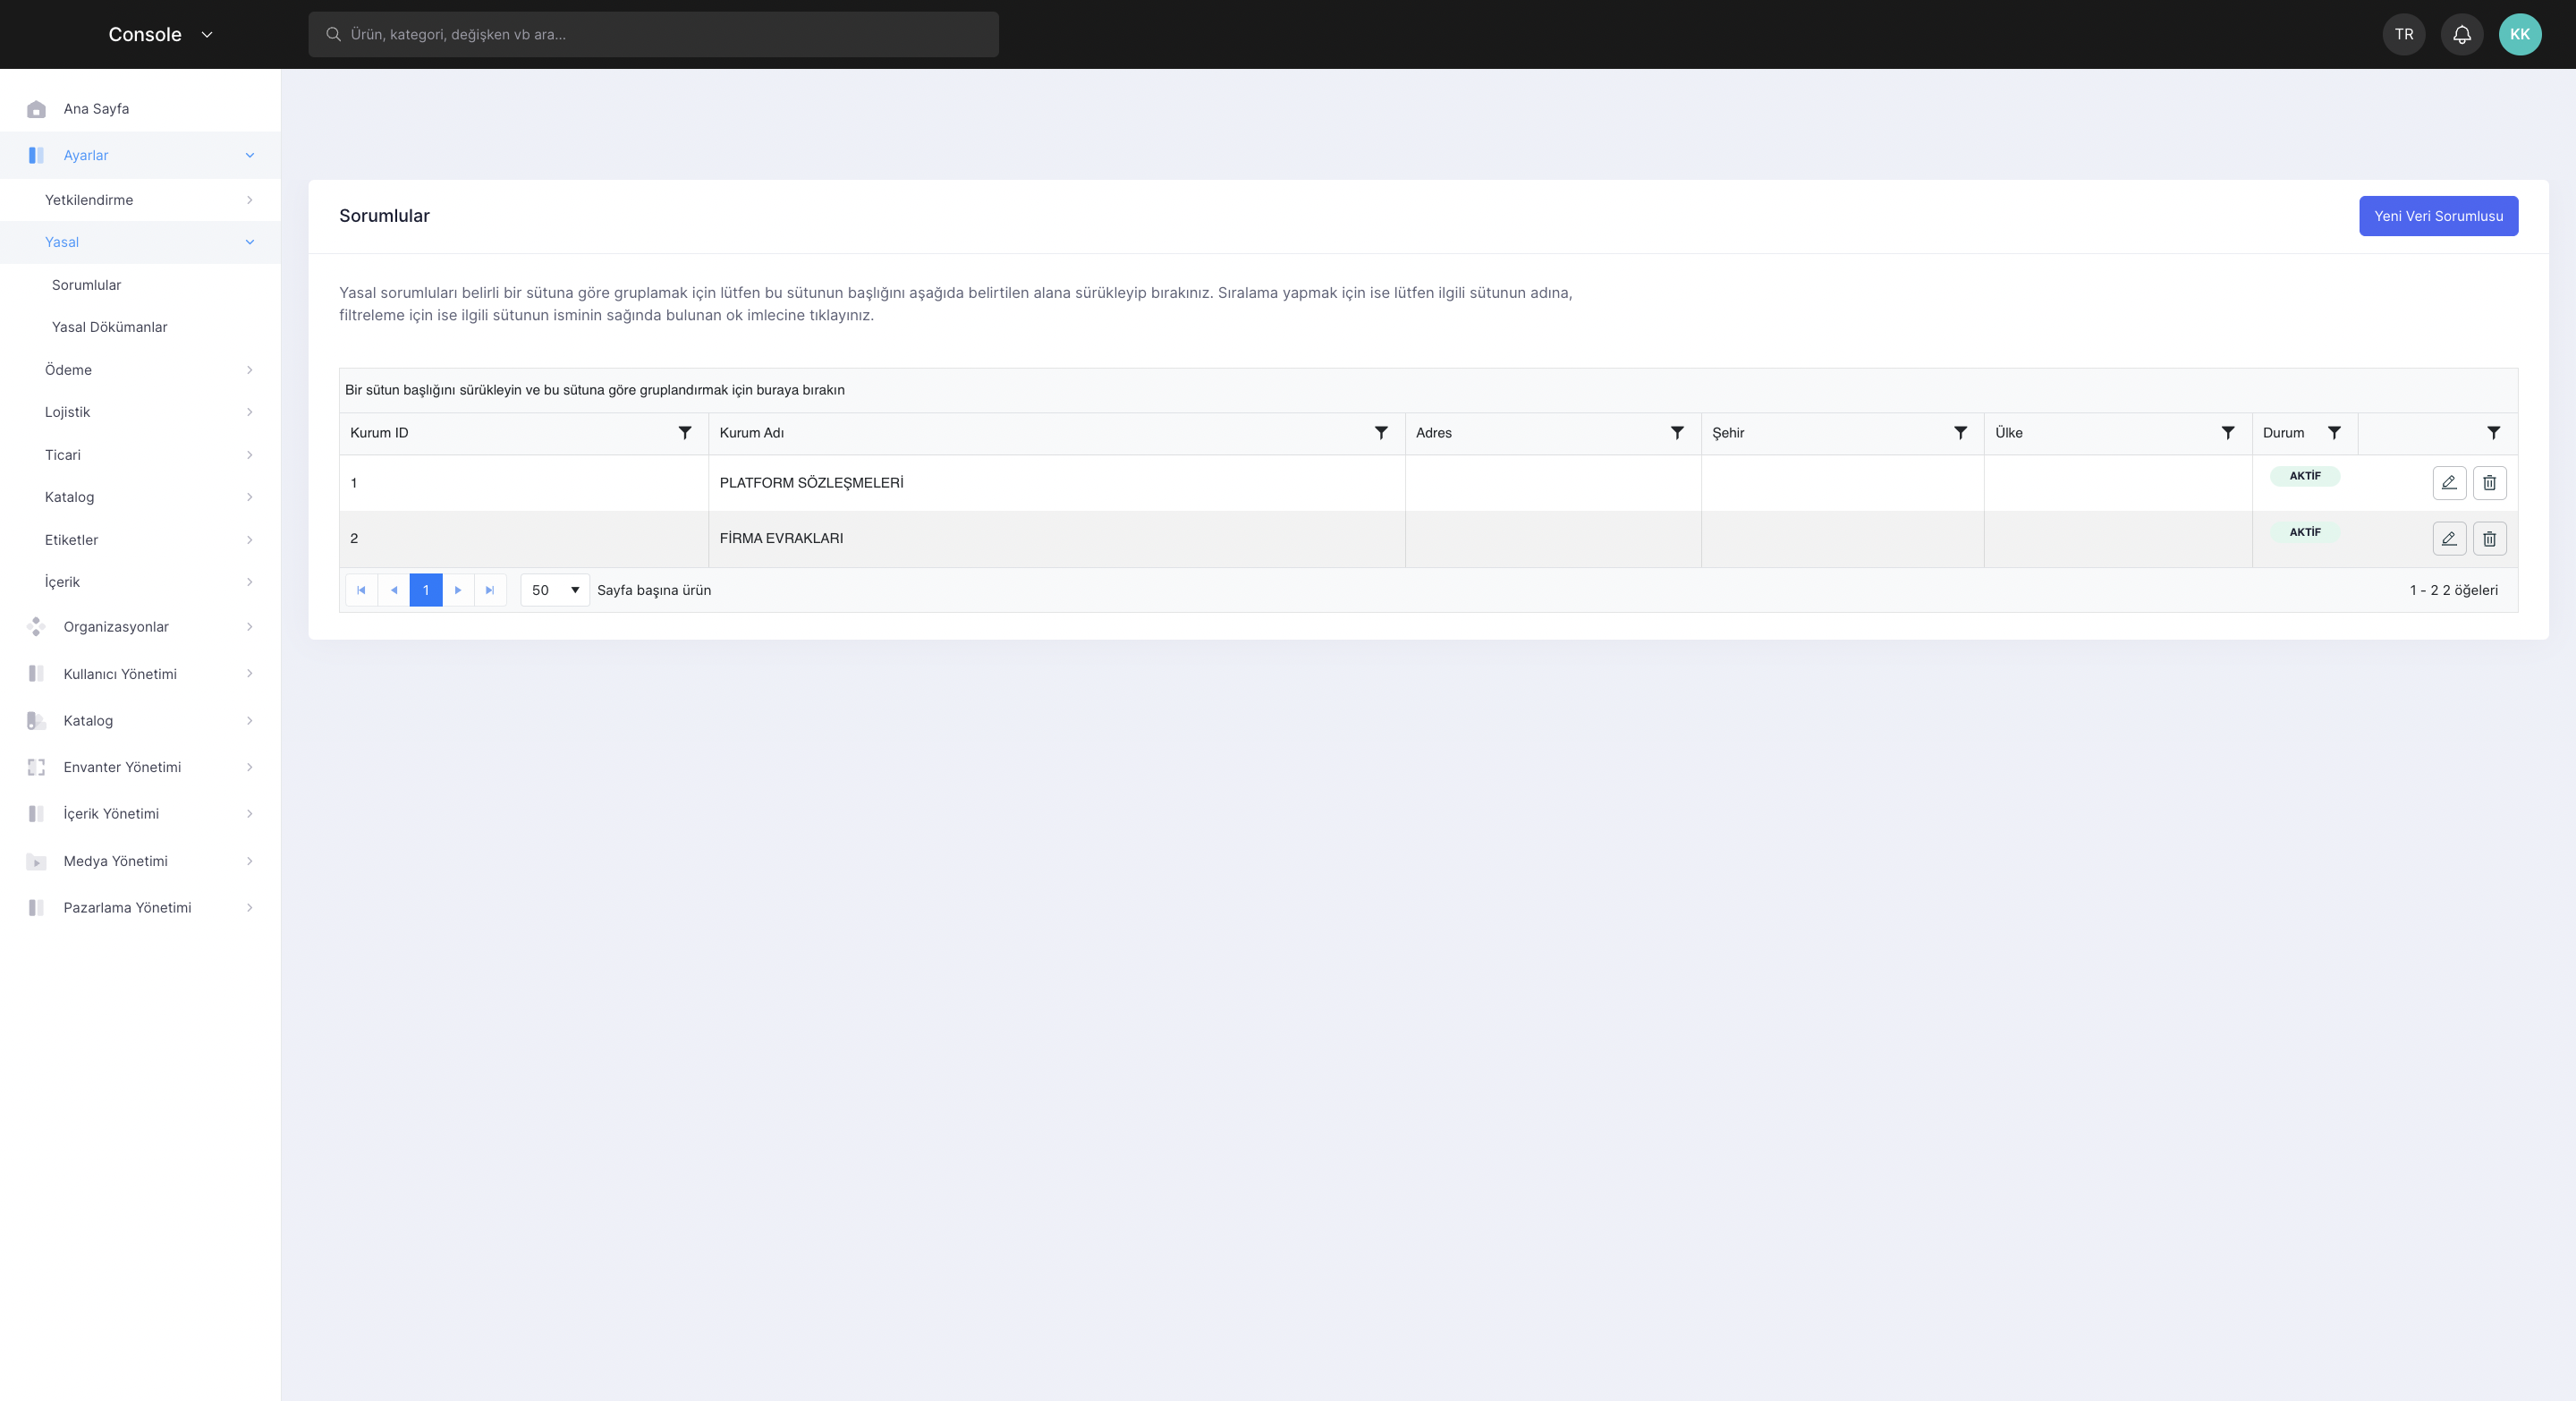Sort by the Ülke header
The height and width of the screenshot is (1401, 2576).
tap(2009, 433)
